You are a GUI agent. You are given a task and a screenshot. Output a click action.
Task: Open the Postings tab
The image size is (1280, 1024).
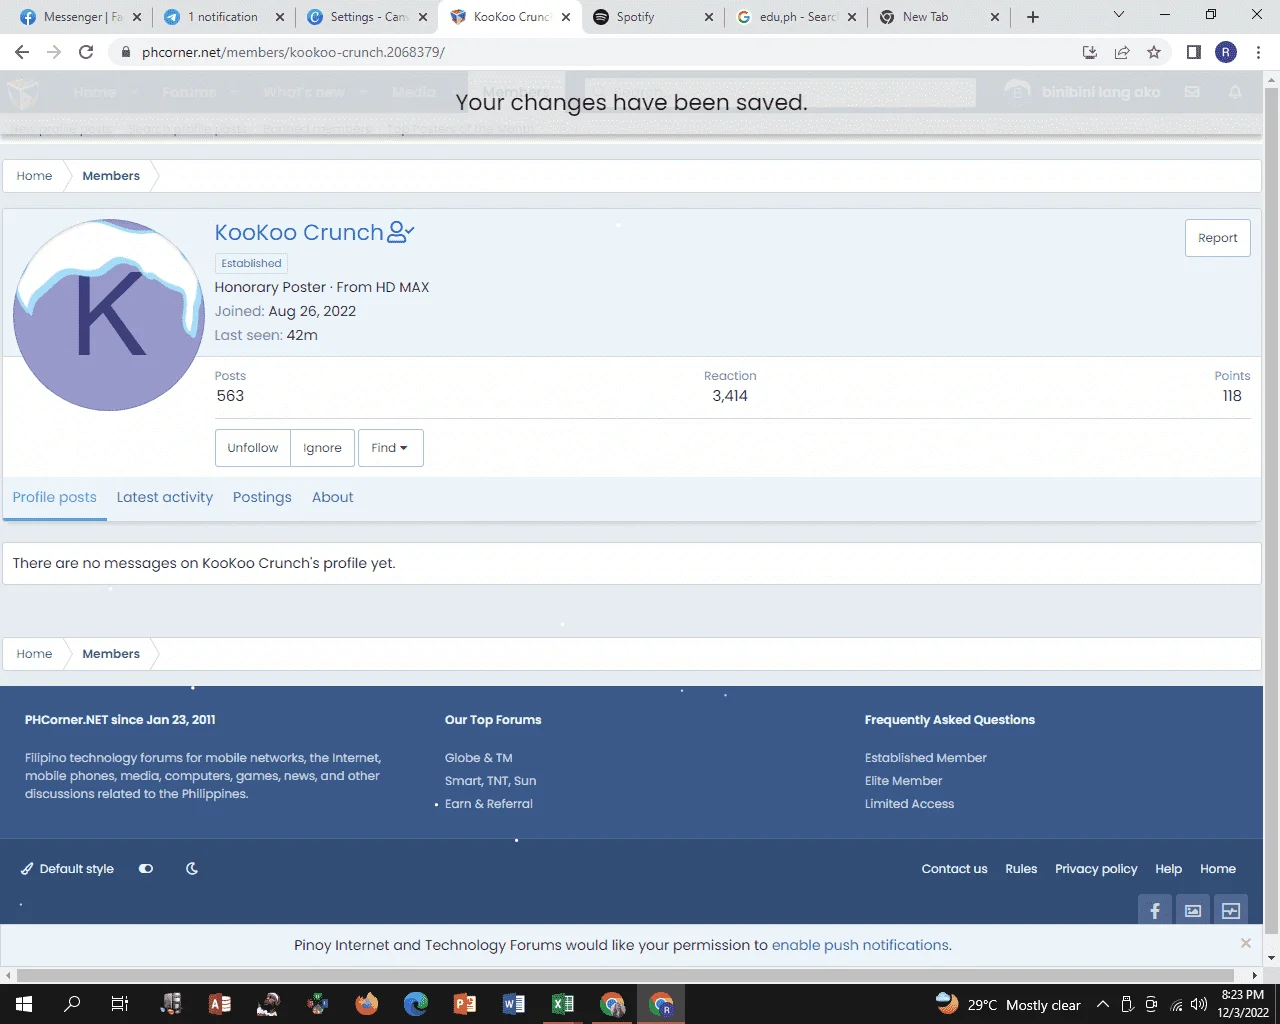262,497
